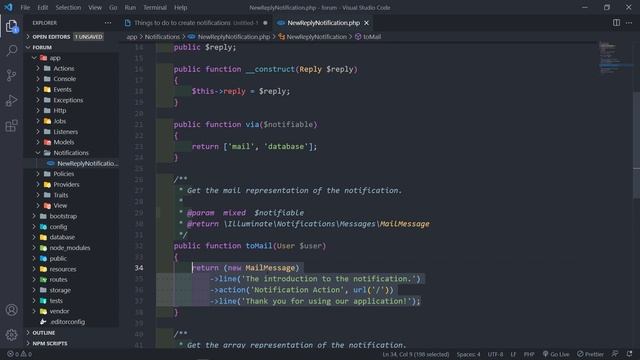Open the .editorconfig file
640x360 pixels.
(71, 322)
